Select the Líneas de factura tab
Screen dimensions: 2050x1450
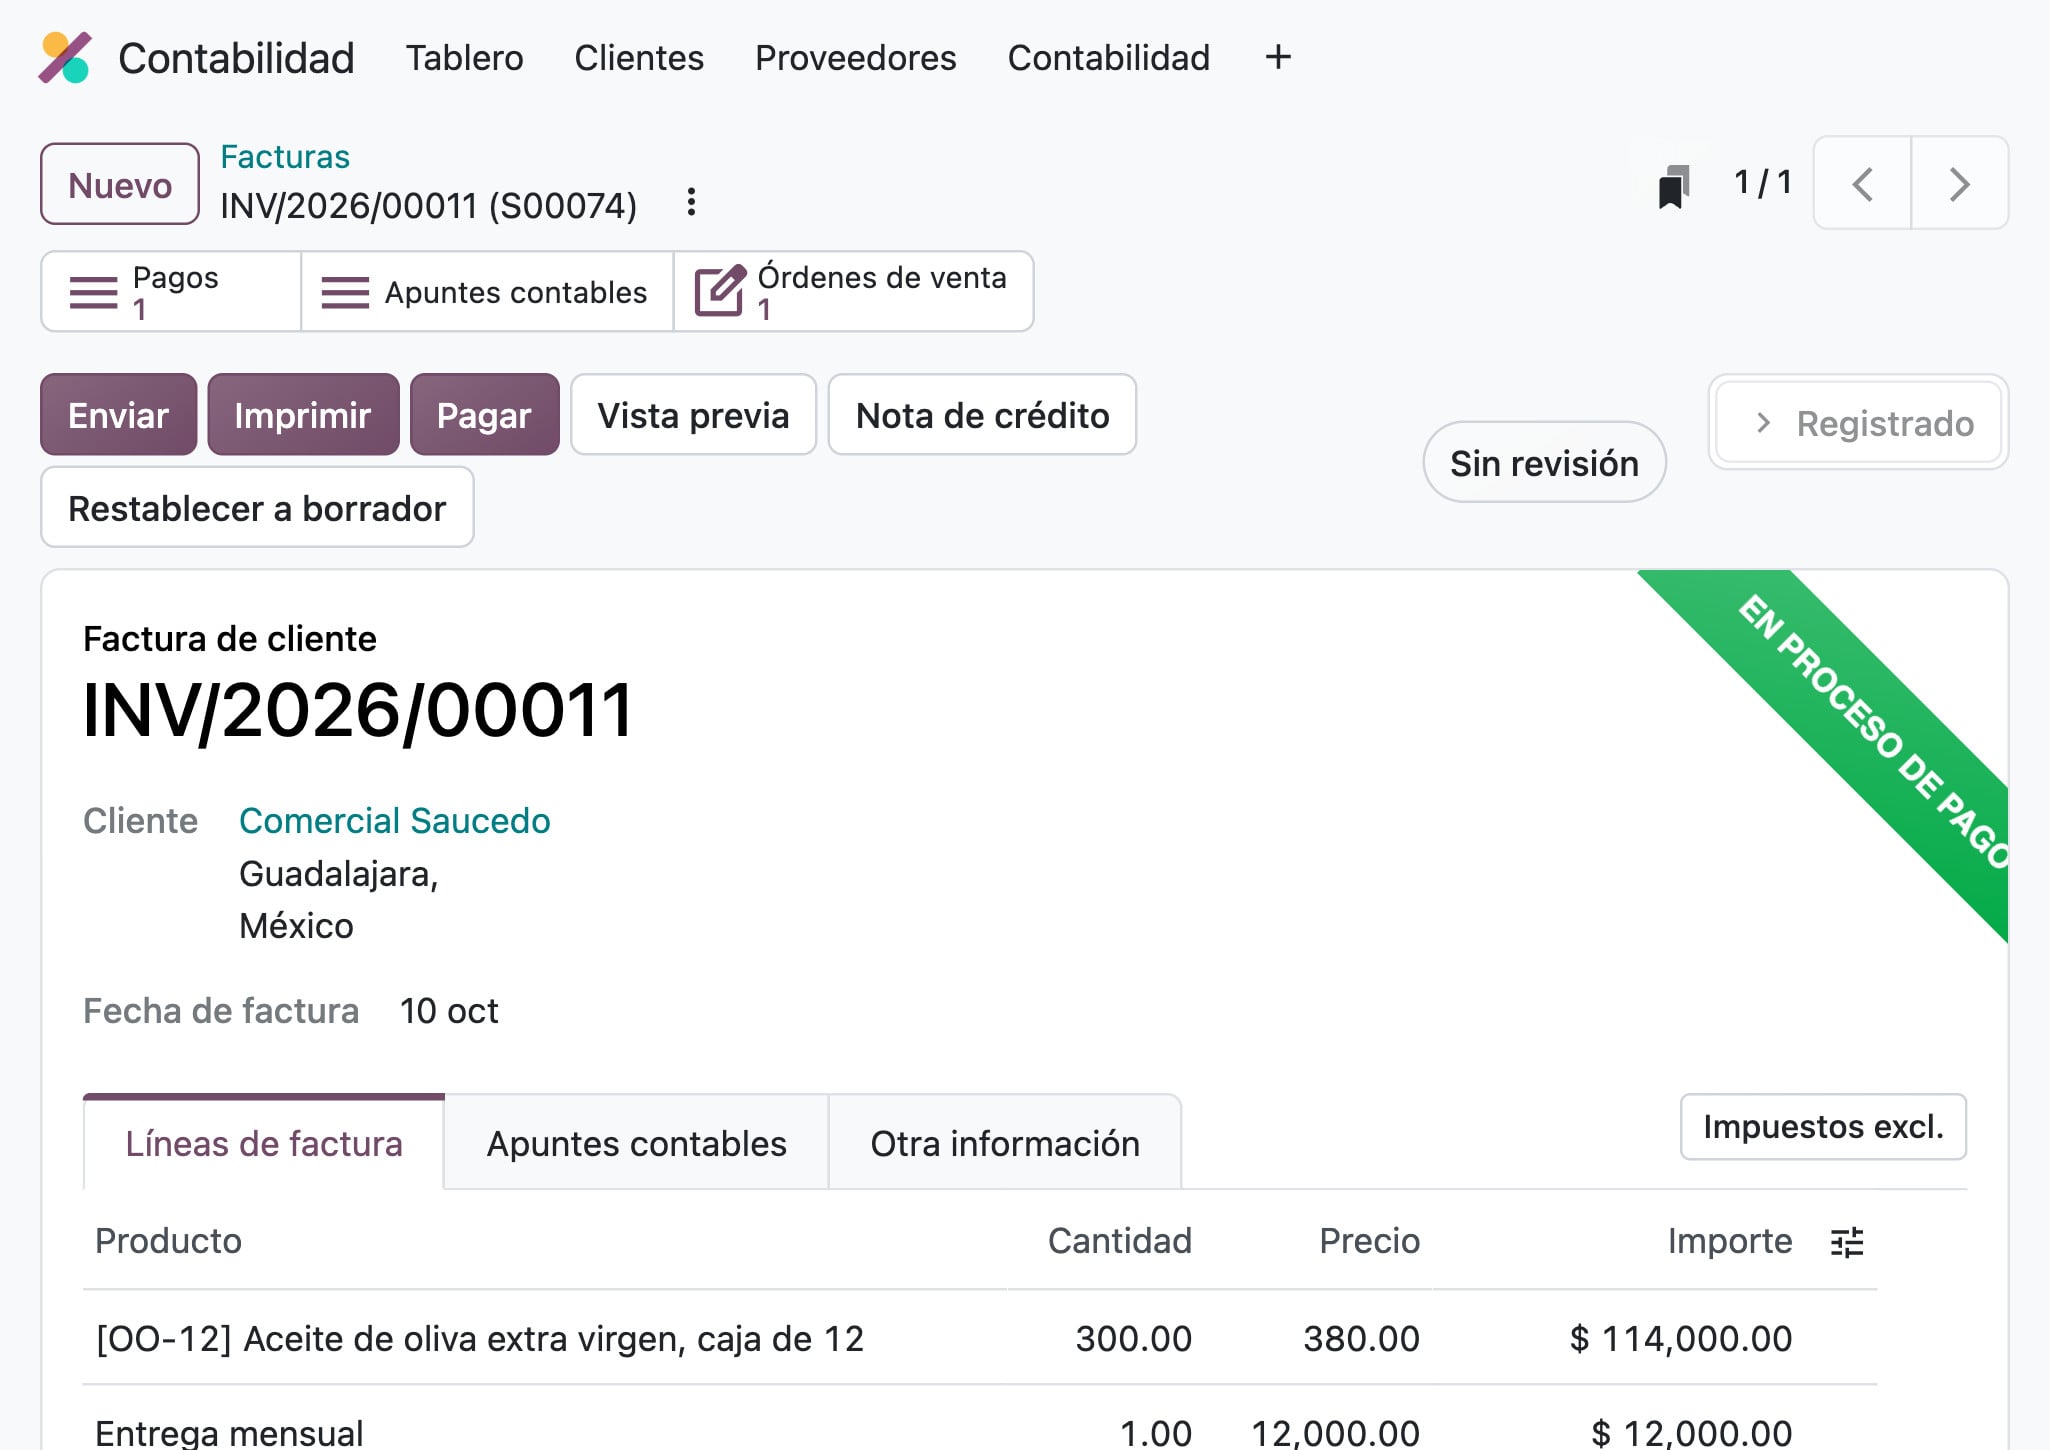click(x=264, y=1143)
